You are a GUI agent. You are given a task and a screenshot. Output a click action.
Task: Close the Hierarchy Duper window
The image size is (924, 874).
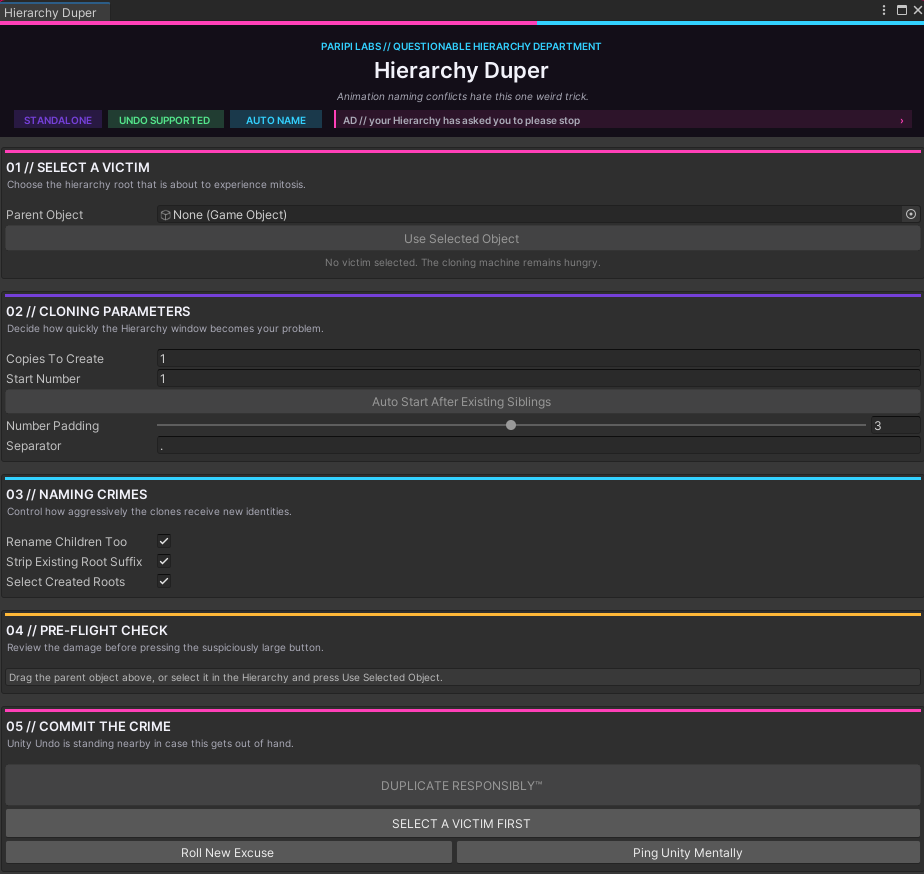pos(918,10)
